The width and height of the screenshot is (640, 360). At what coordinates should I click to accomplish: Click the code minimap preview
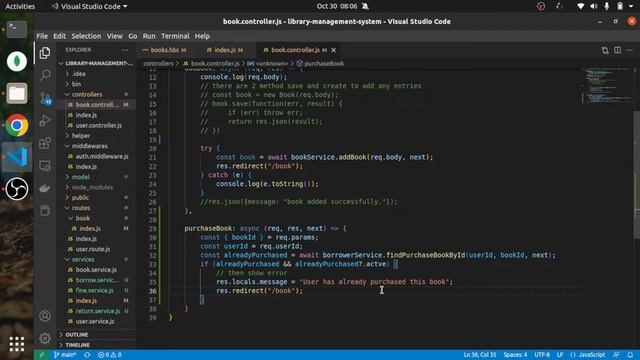(x=607, y=86)
